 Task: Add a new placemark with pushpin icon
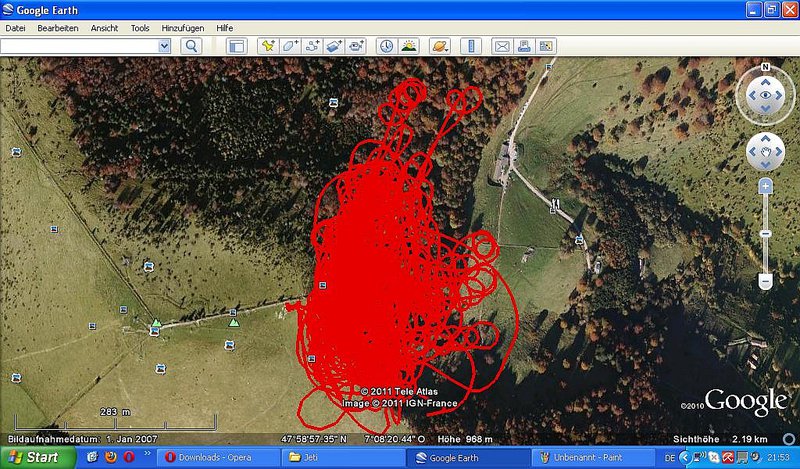[x=267, y=46]
